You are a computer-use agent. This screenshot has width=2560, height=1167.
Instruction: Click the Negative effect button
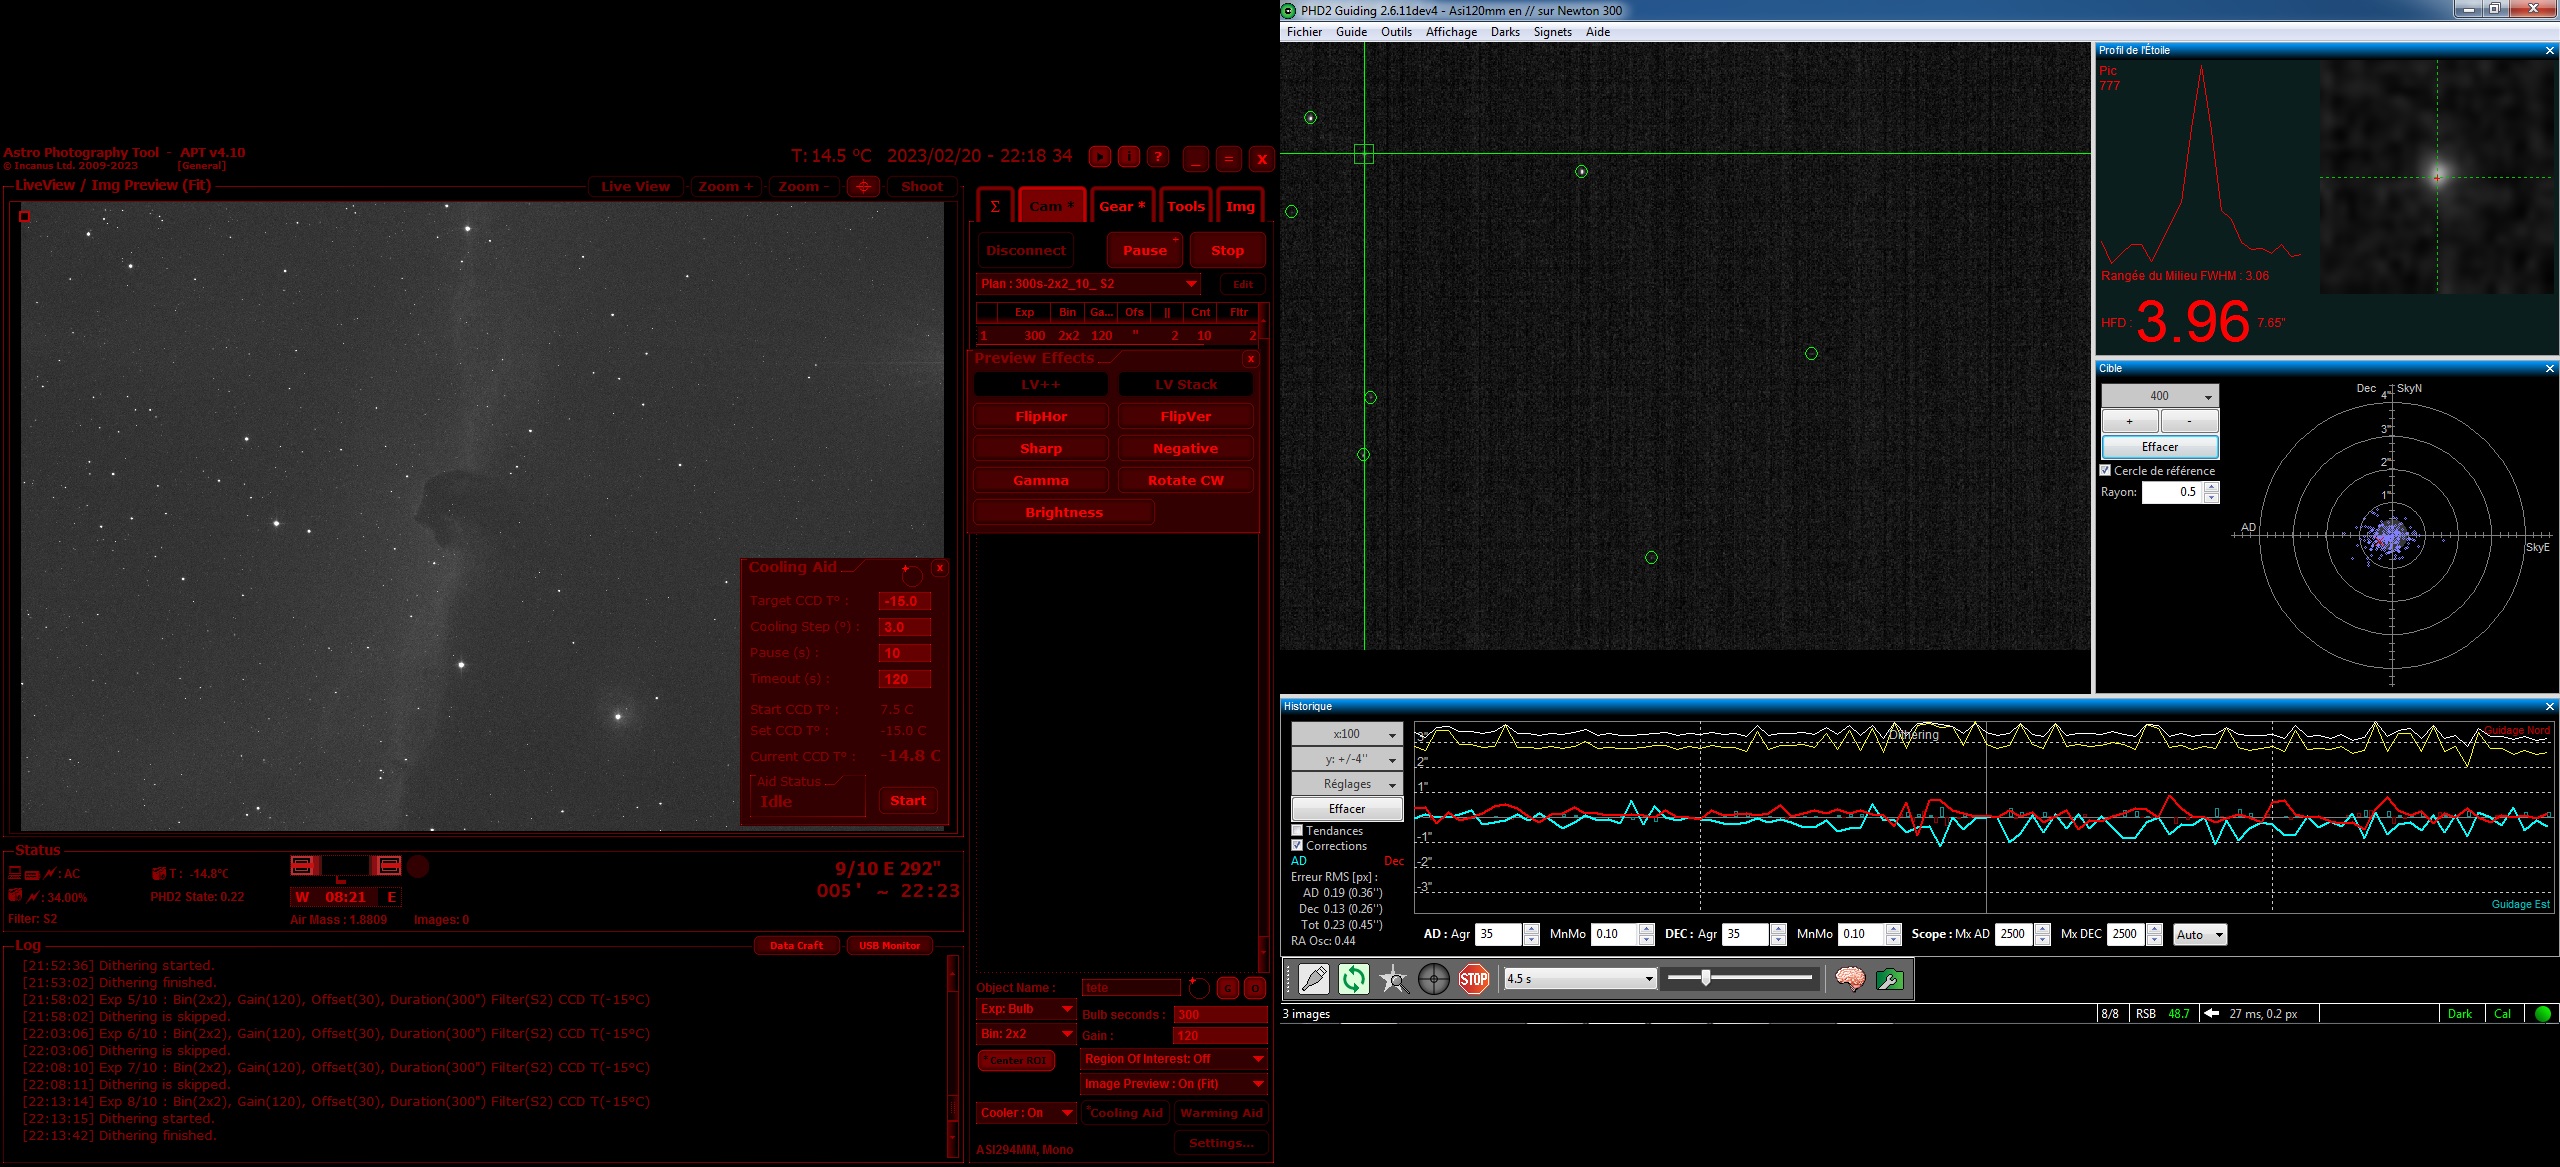(x=1185, y=448)
